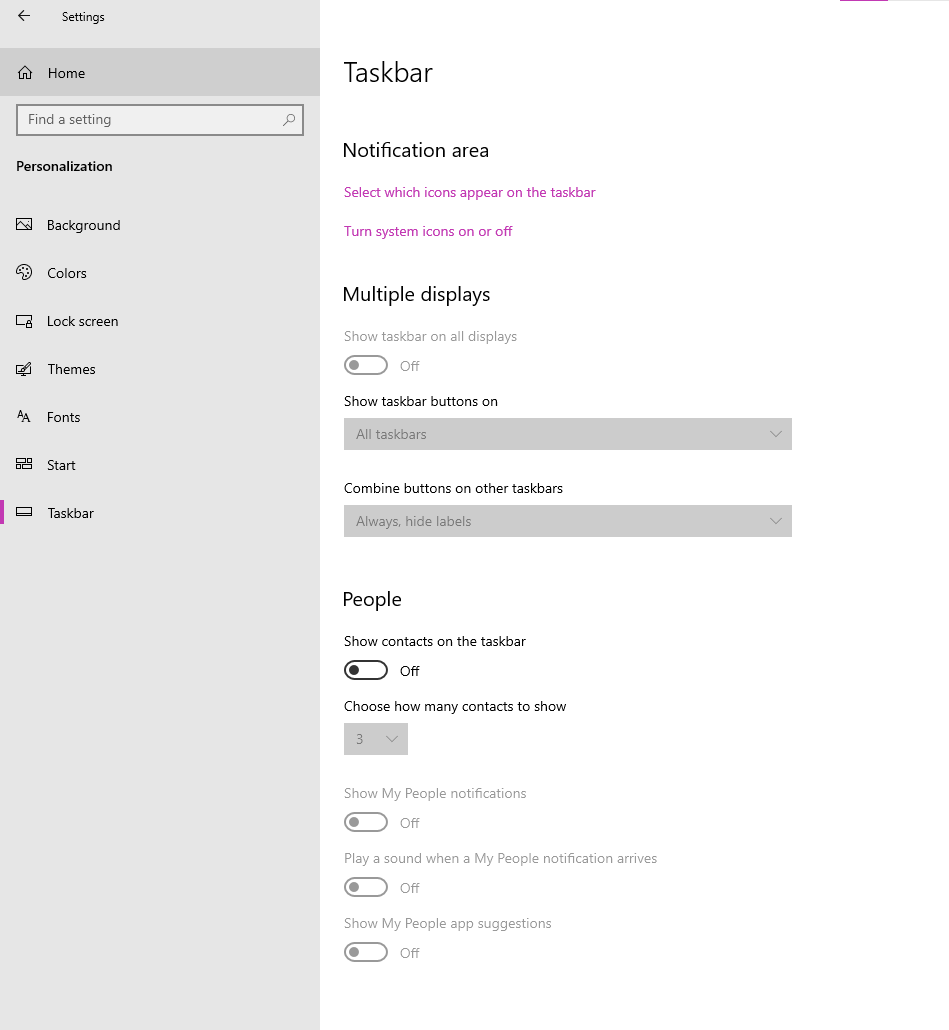Viewport: 949px width, 1030px height.
Task: Toggle Show taskbar on all displays
Action: click(366, 365)
